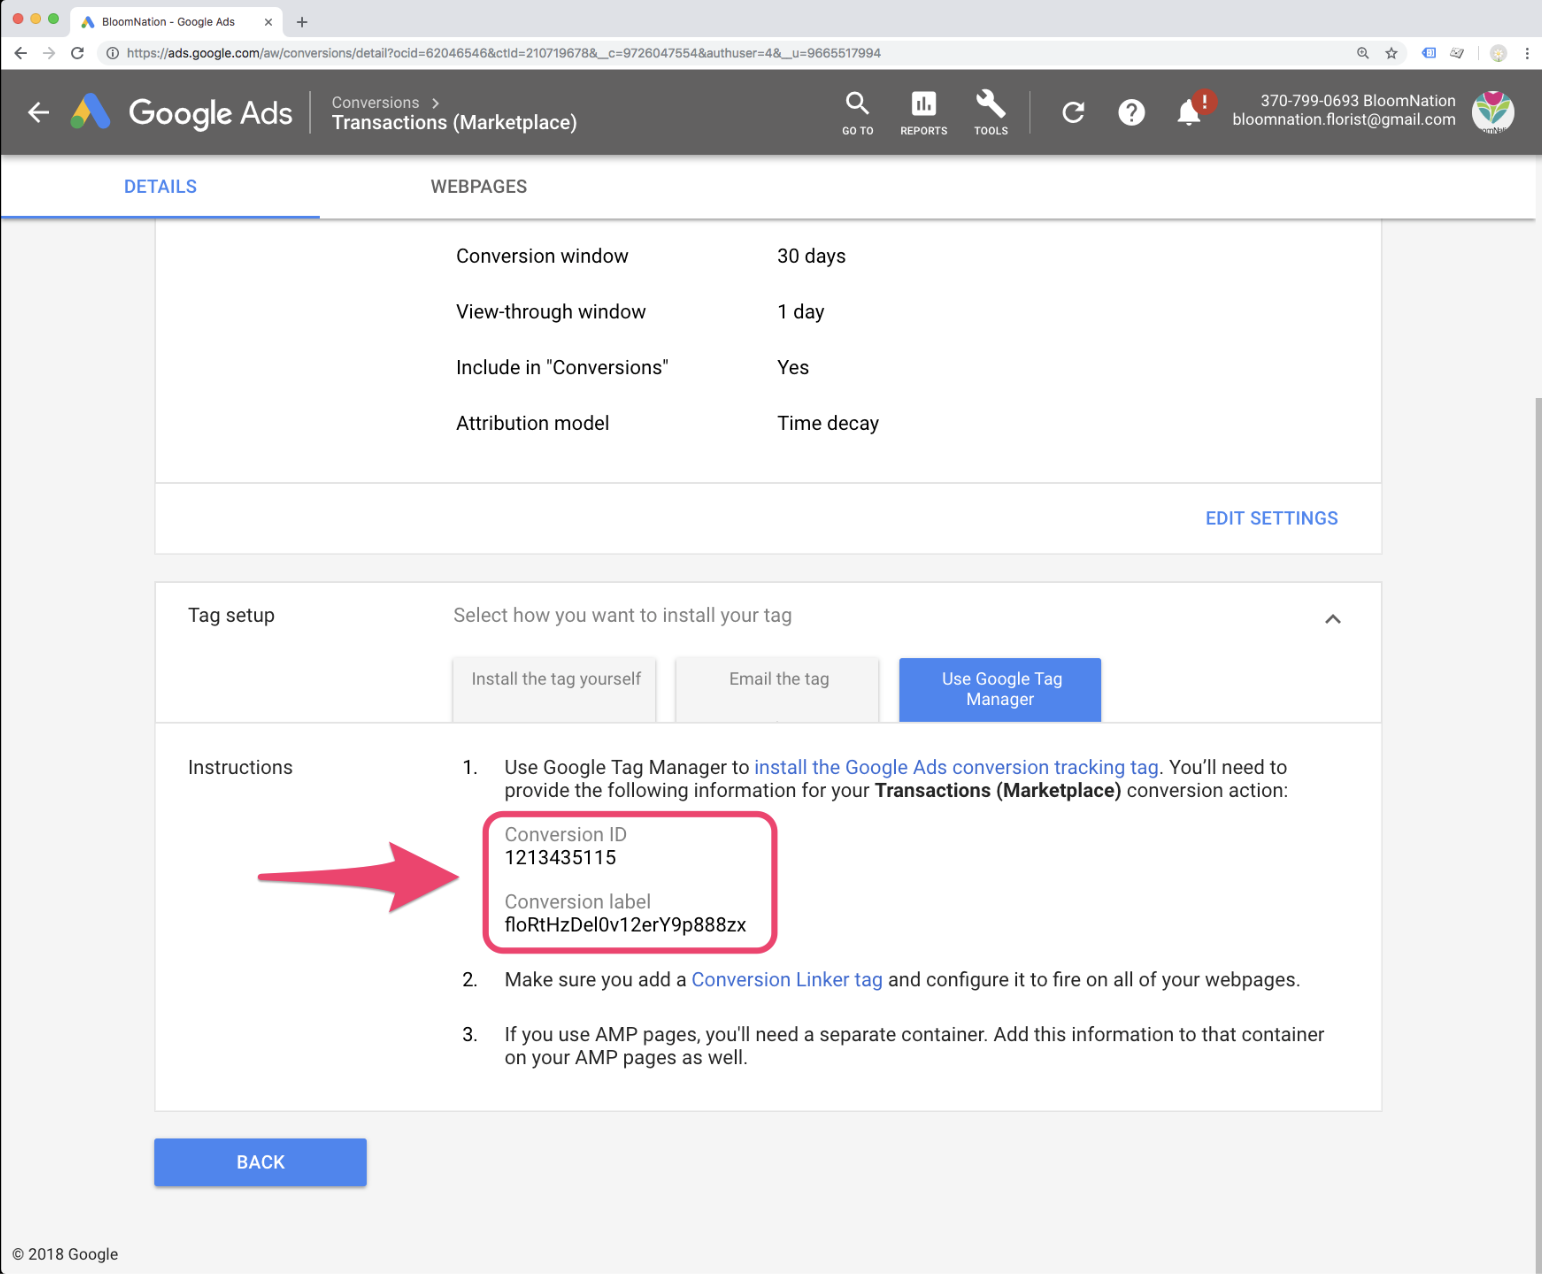Viewport: 1544px width, 1274px height.
Task: Bookmark page with the star icon
Action: 1391,53
